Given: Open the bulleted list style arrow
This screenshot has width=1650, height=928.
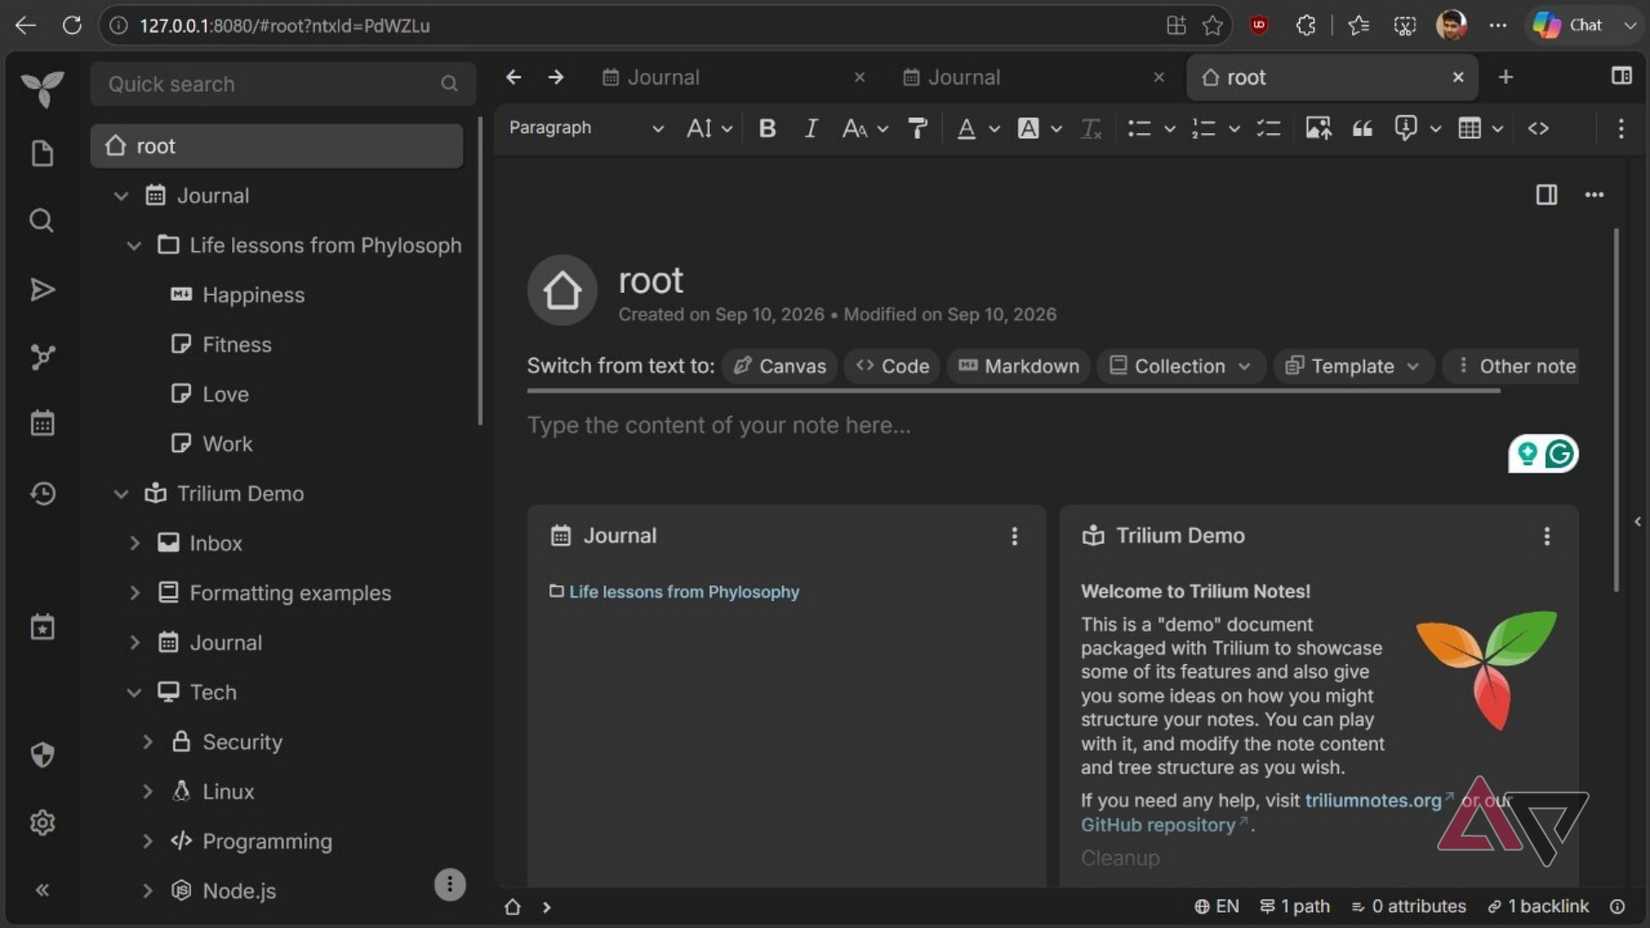Looking at the screenshot, I should pos(1169,128).
